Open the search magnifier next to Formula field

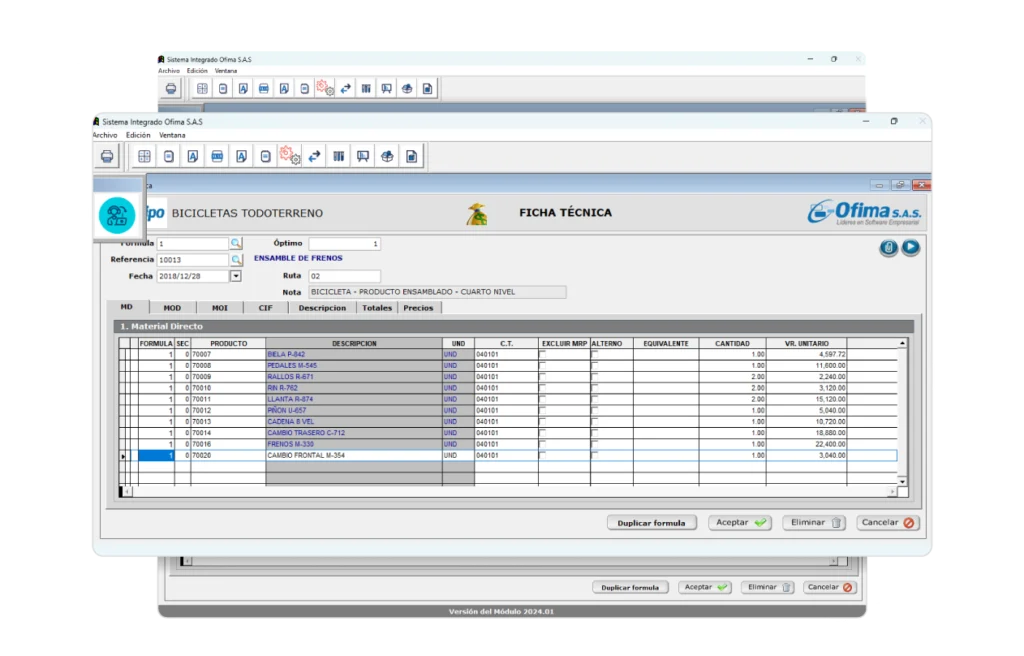[x=236, y=243]
